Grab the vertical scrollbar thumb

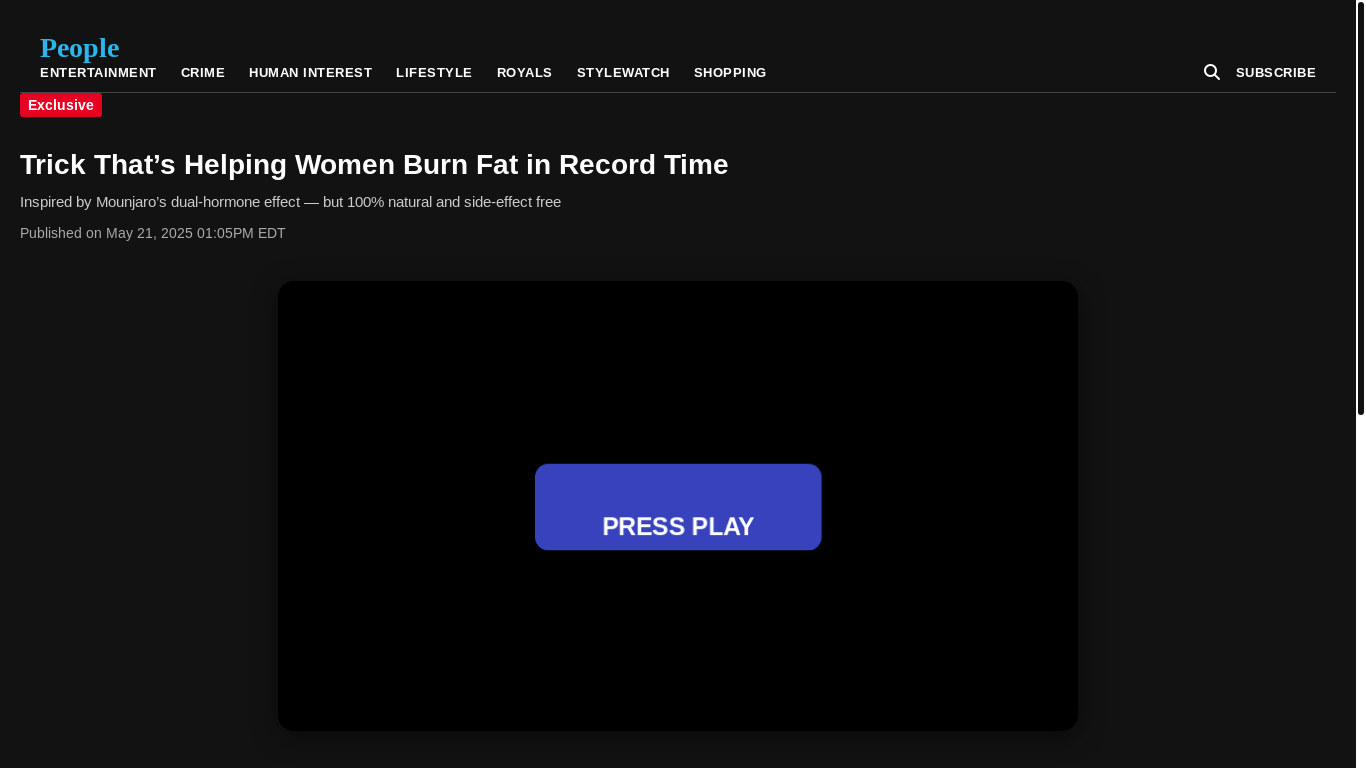(x=1360, y=208)
